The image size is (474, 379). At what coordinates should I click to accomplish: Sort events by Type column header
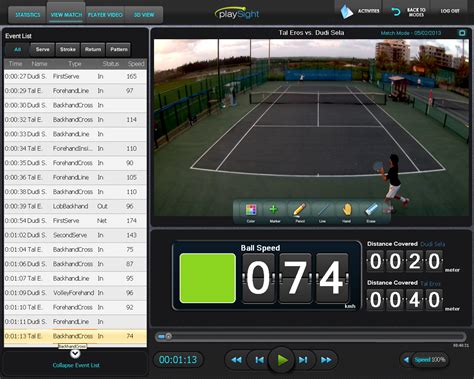75,64
